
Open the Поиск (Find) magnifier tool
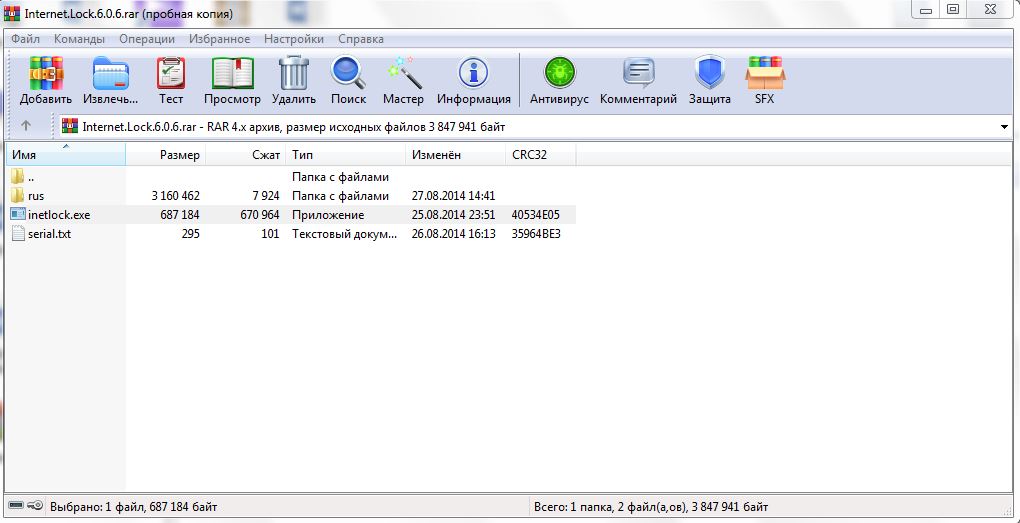click(348, 76)
